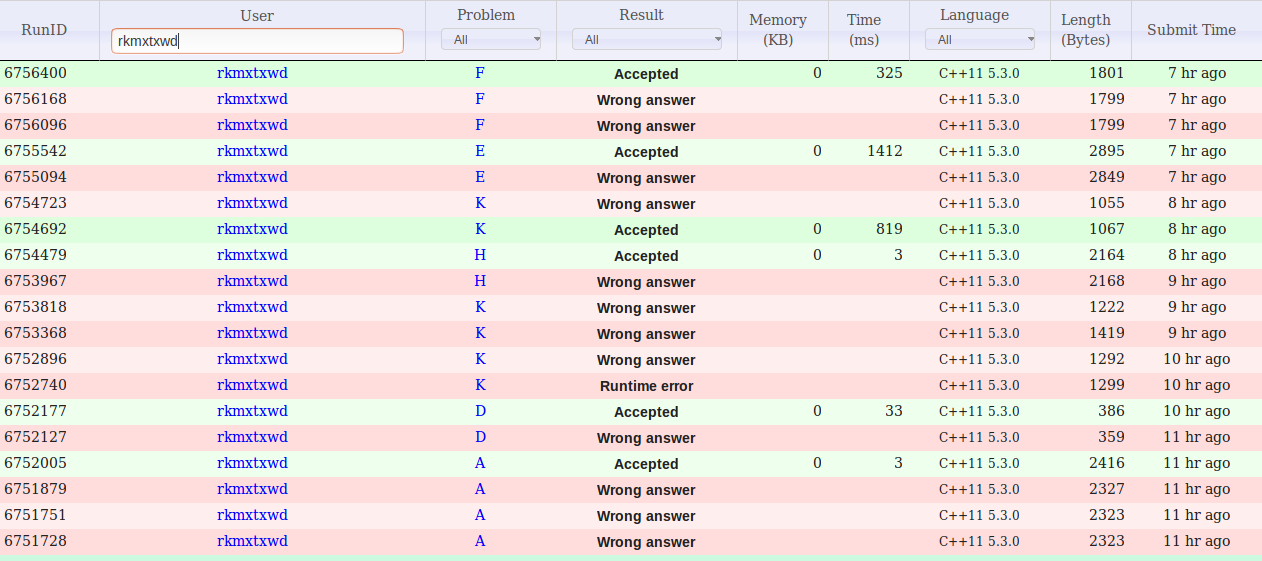Open problem E link for run 6755542
Image resolution: width=1262 pixels, height=561 pixels.
coord(480,151)
